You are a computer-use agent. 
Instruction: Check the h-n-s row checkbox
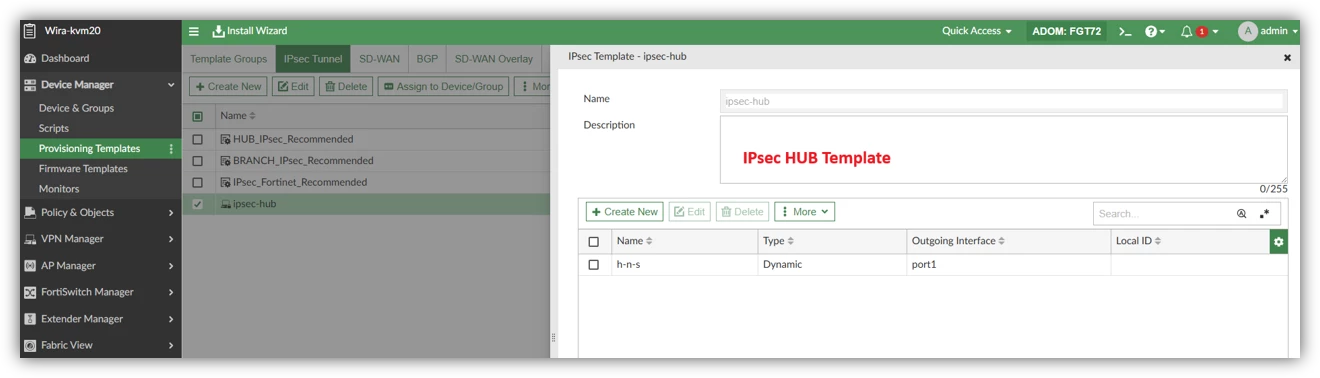tap(594, 265)
